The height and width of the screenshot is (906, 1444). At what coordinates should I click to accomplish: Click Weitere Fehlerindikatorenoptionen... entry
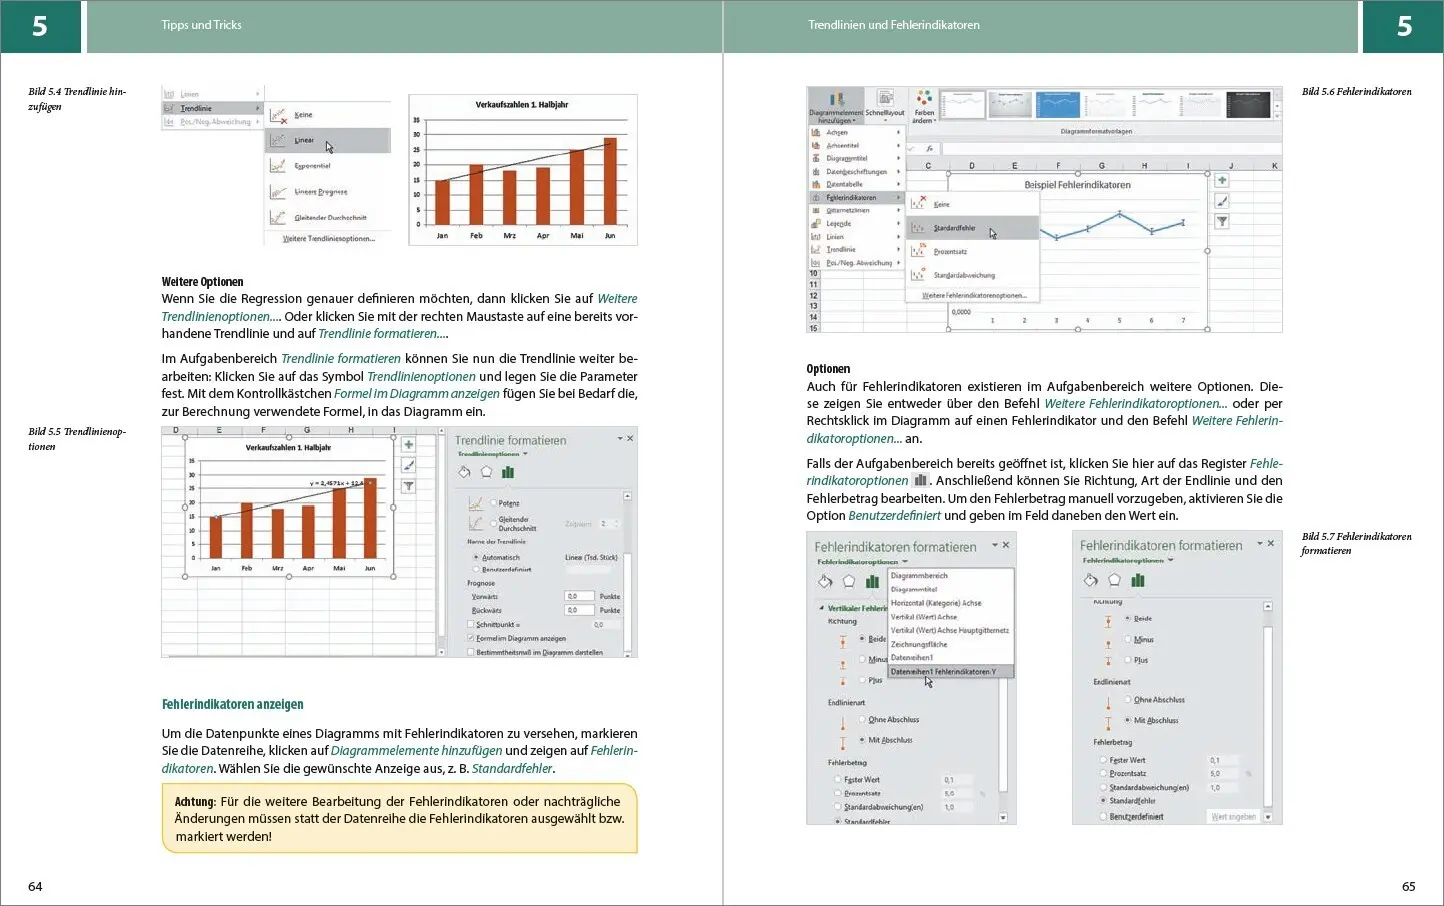coord(974,296)
